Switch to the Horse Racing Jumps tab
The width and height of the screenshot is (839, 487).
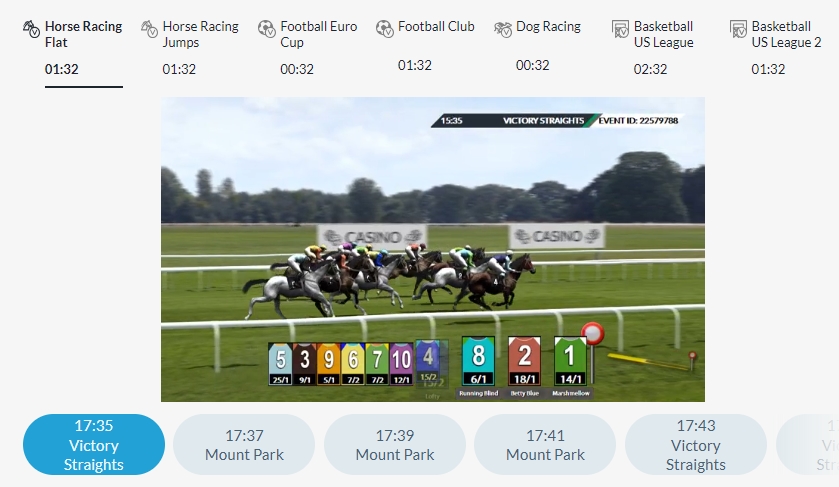pos(189,48)
